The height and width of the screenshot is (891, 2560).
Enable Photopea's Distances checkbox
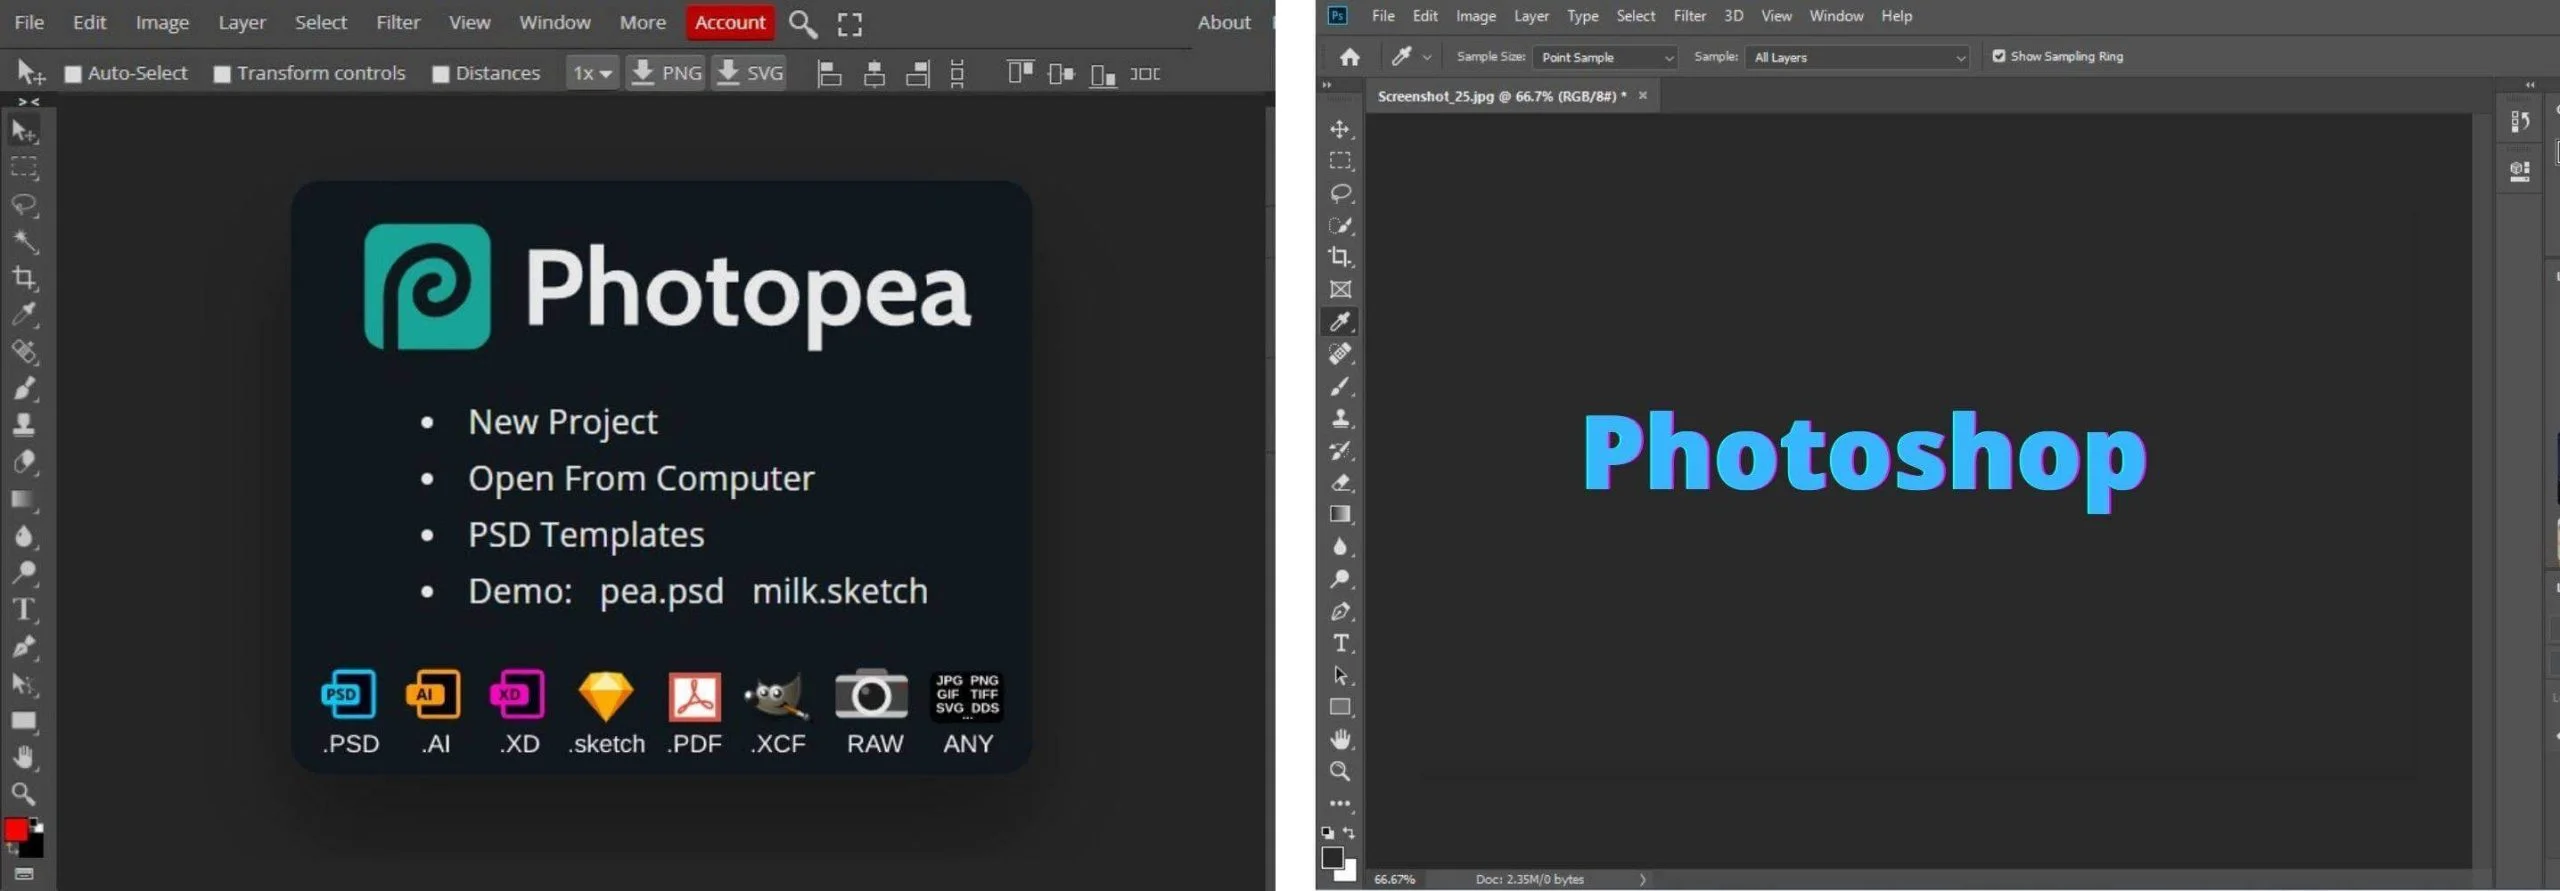440,74
